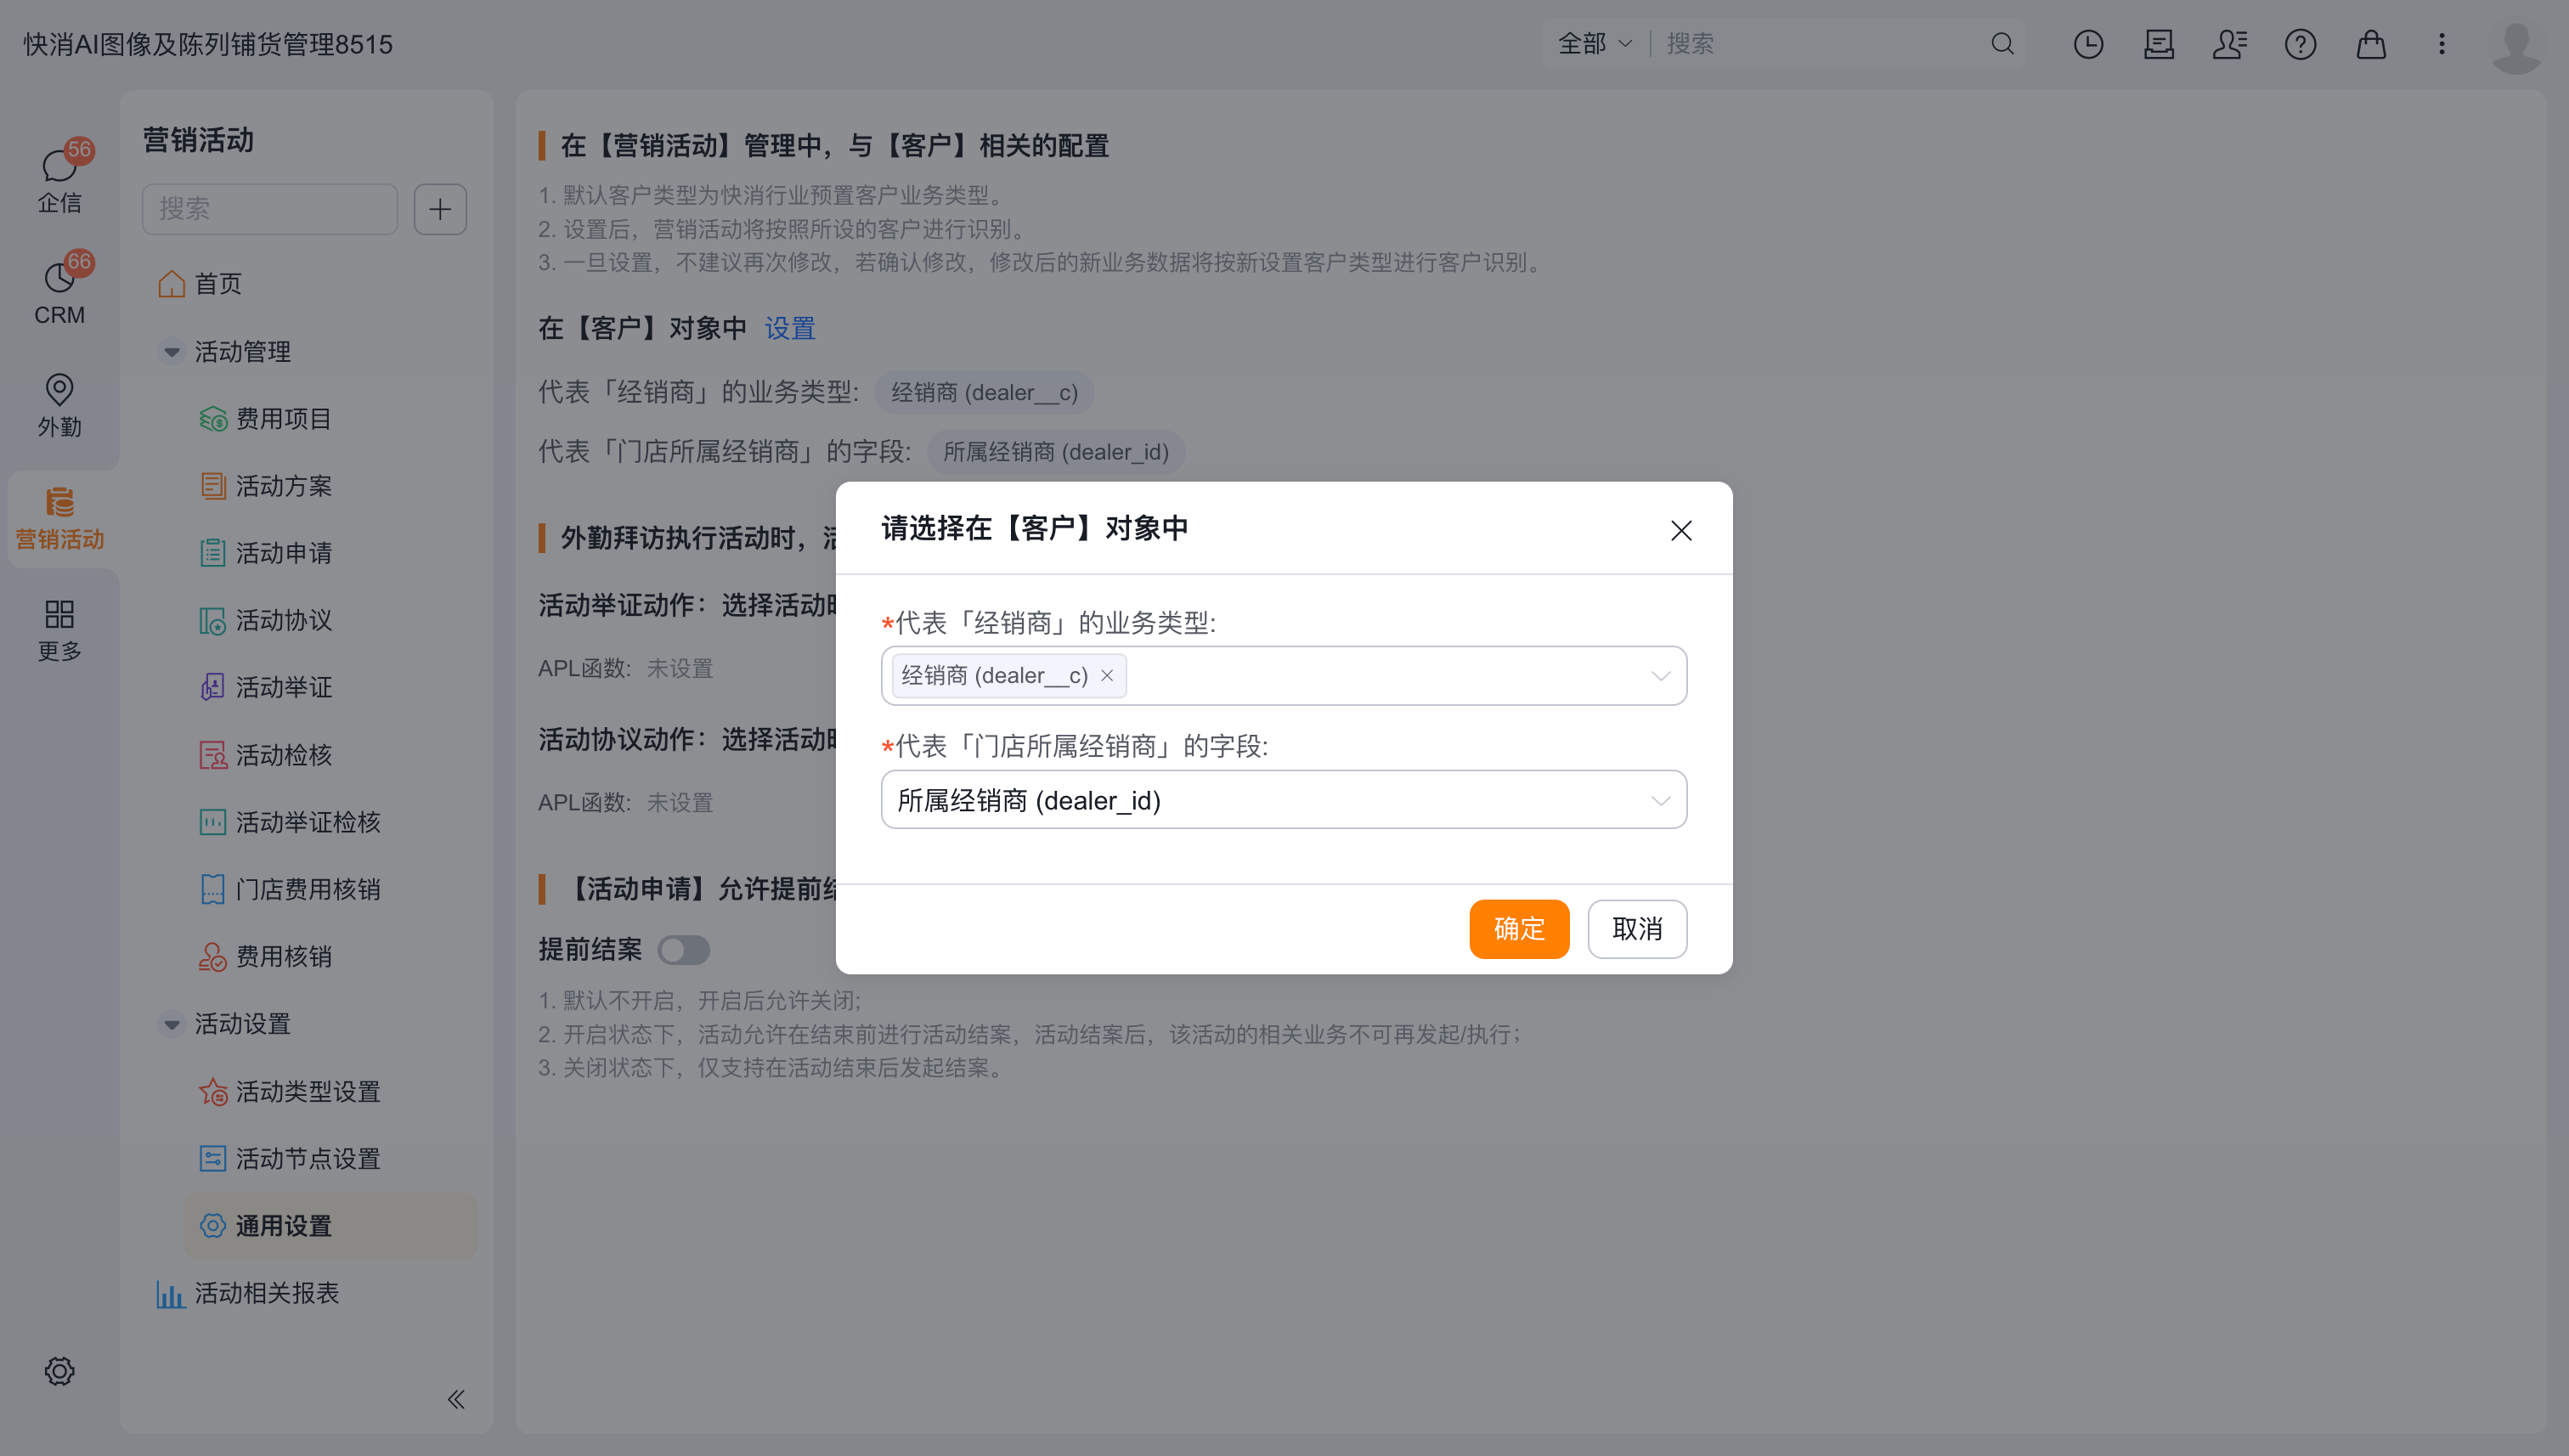The height and width of the screenshot is (1456, 2569).
Task: Click the 取消 button
Action: point(1637,928)
